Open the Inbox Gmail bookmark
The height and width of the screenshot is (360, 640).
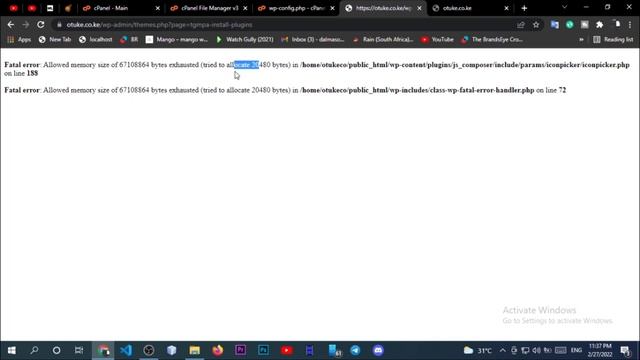(313, 40)
